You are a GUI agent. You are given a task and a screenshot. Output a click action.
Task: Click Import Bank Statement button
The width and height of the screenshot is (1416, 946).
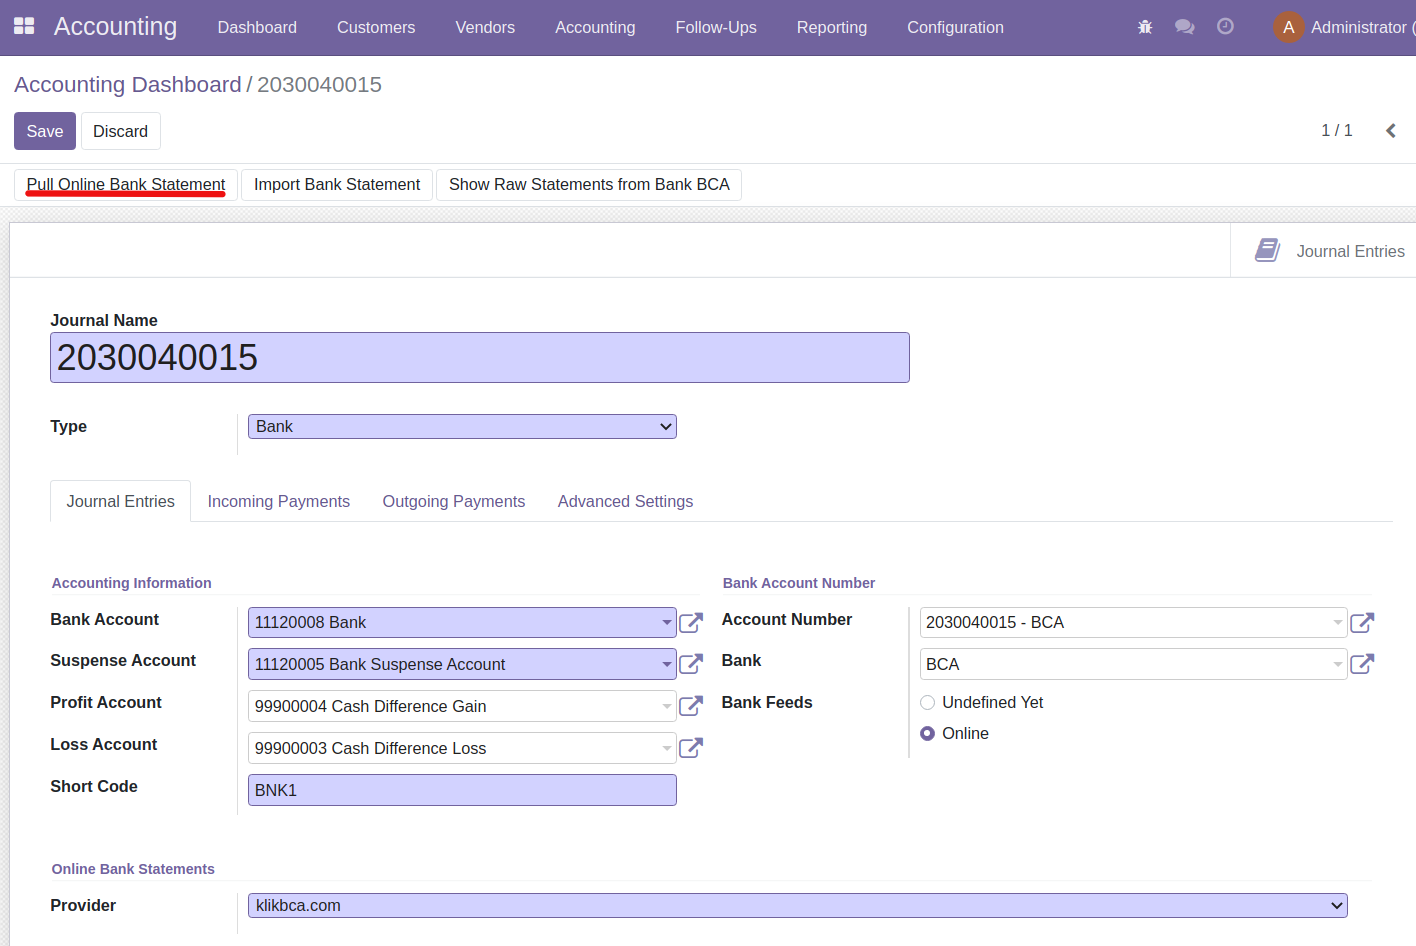click(337, 185)
